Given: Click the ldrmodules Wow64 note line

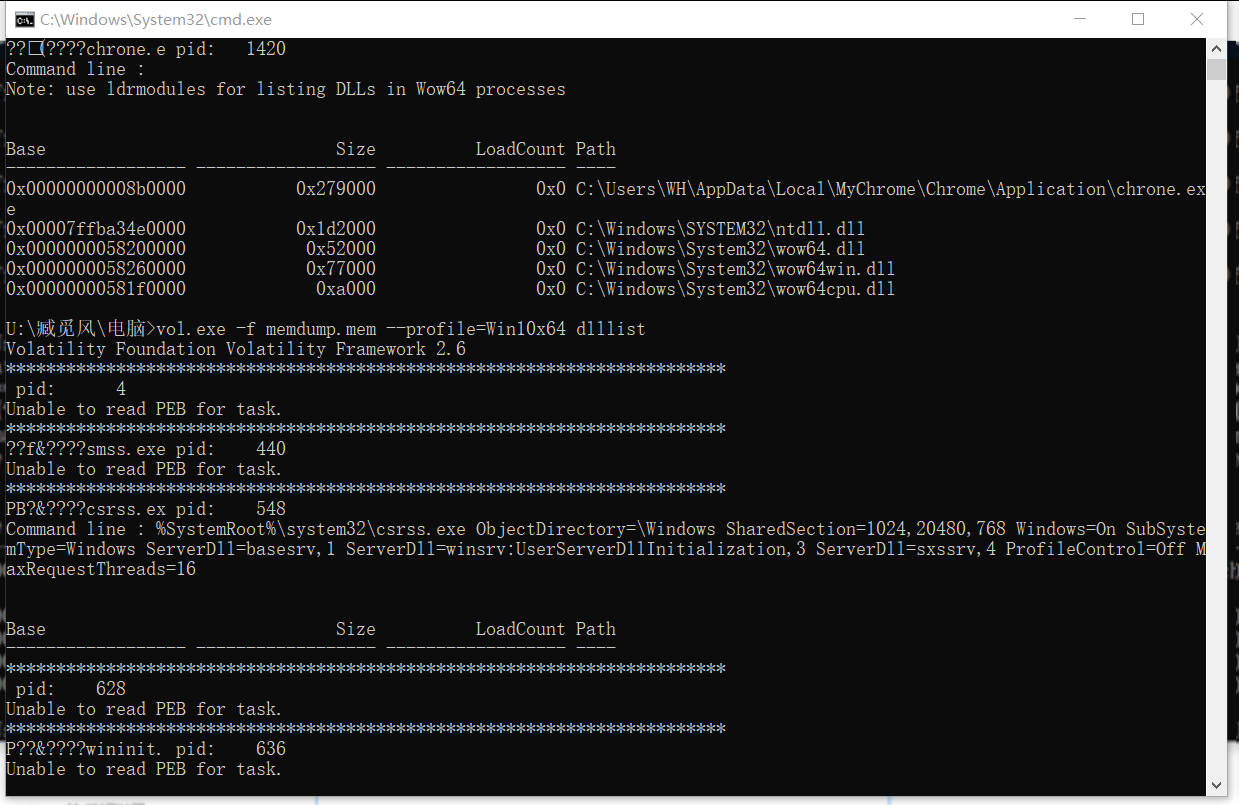Looking at the screenshot, I should [x=286, y=89].
